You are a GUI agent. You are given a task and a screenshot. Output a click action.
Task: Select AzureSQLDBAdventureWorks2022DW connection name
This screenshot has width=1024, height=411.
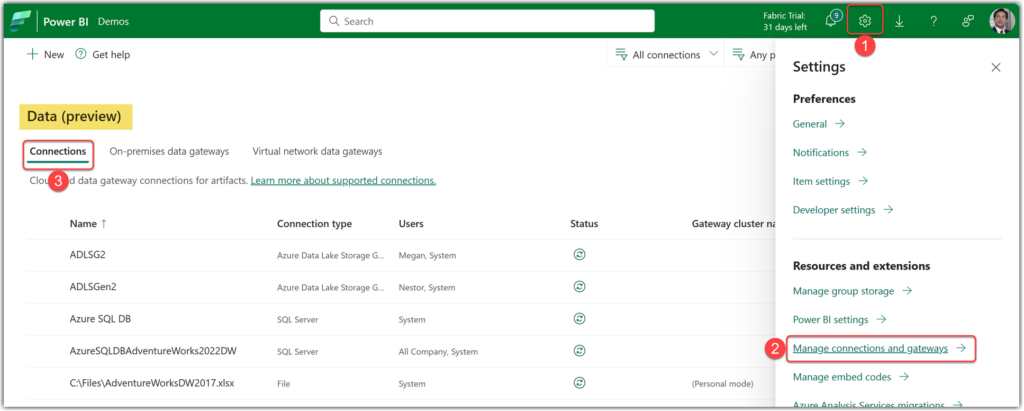pyautogui.click(x=153, y=351)
